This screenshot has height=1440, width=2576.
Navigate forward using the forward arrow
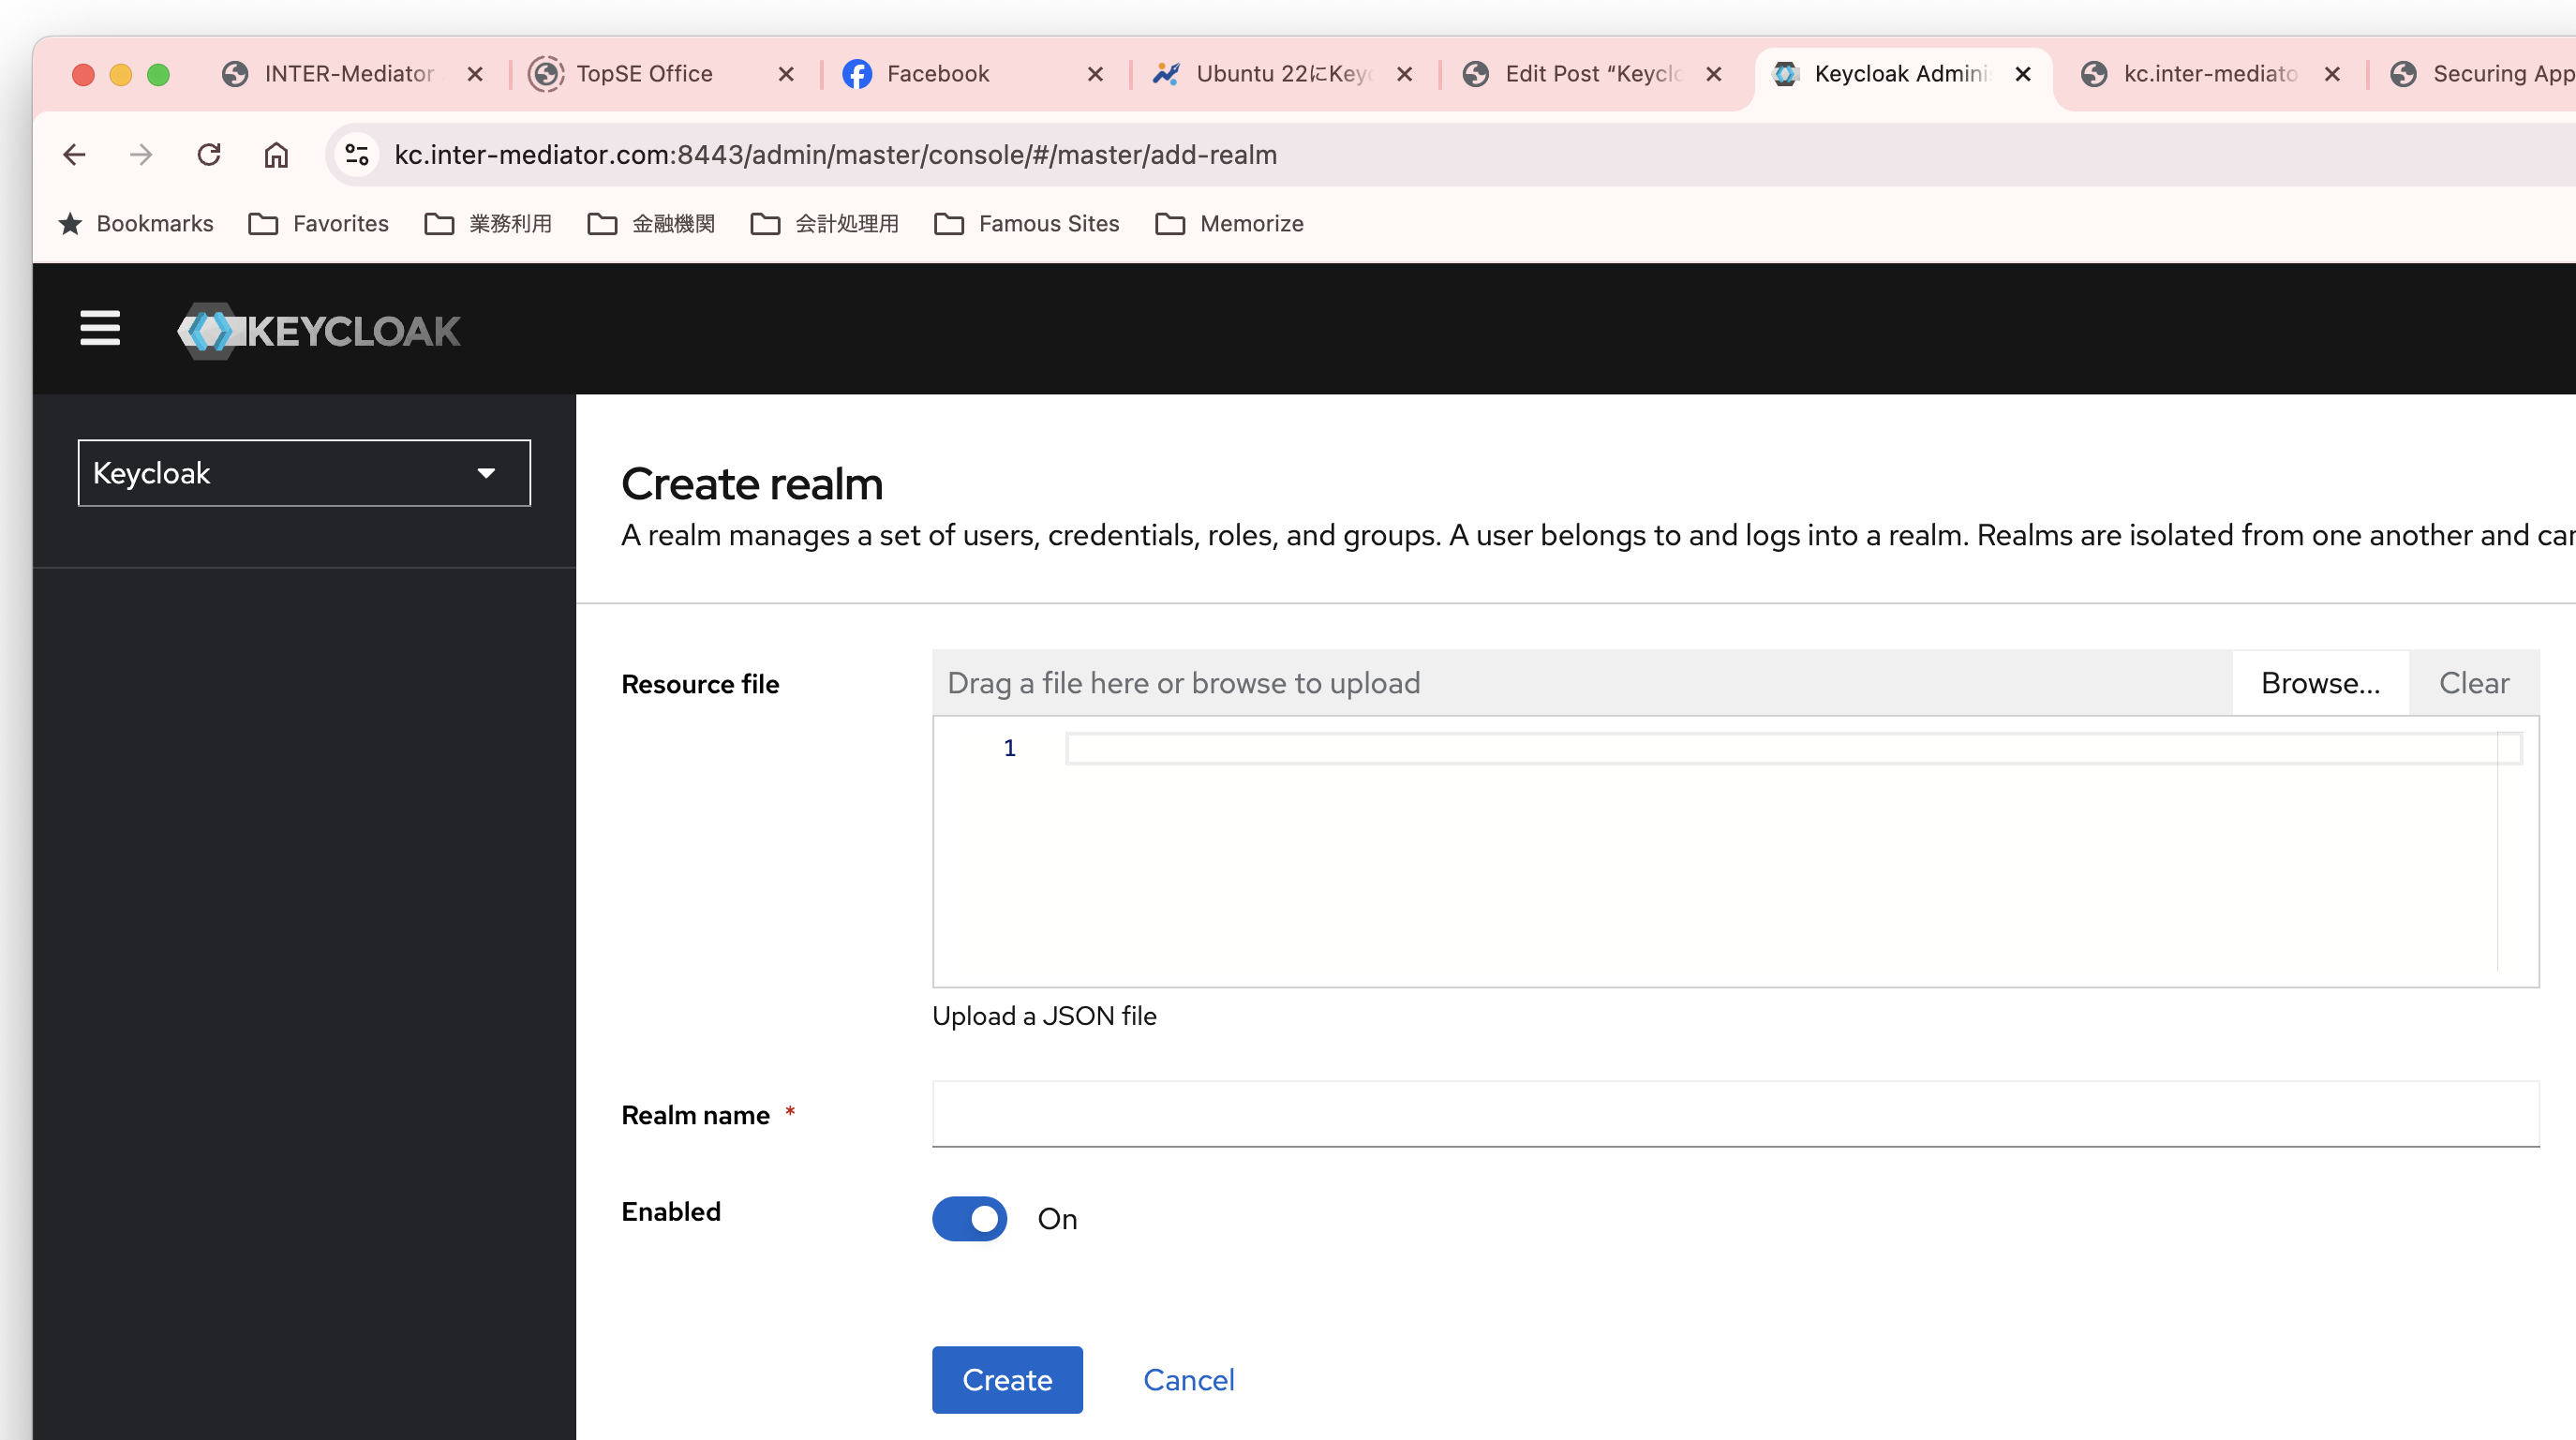(141, 154)
